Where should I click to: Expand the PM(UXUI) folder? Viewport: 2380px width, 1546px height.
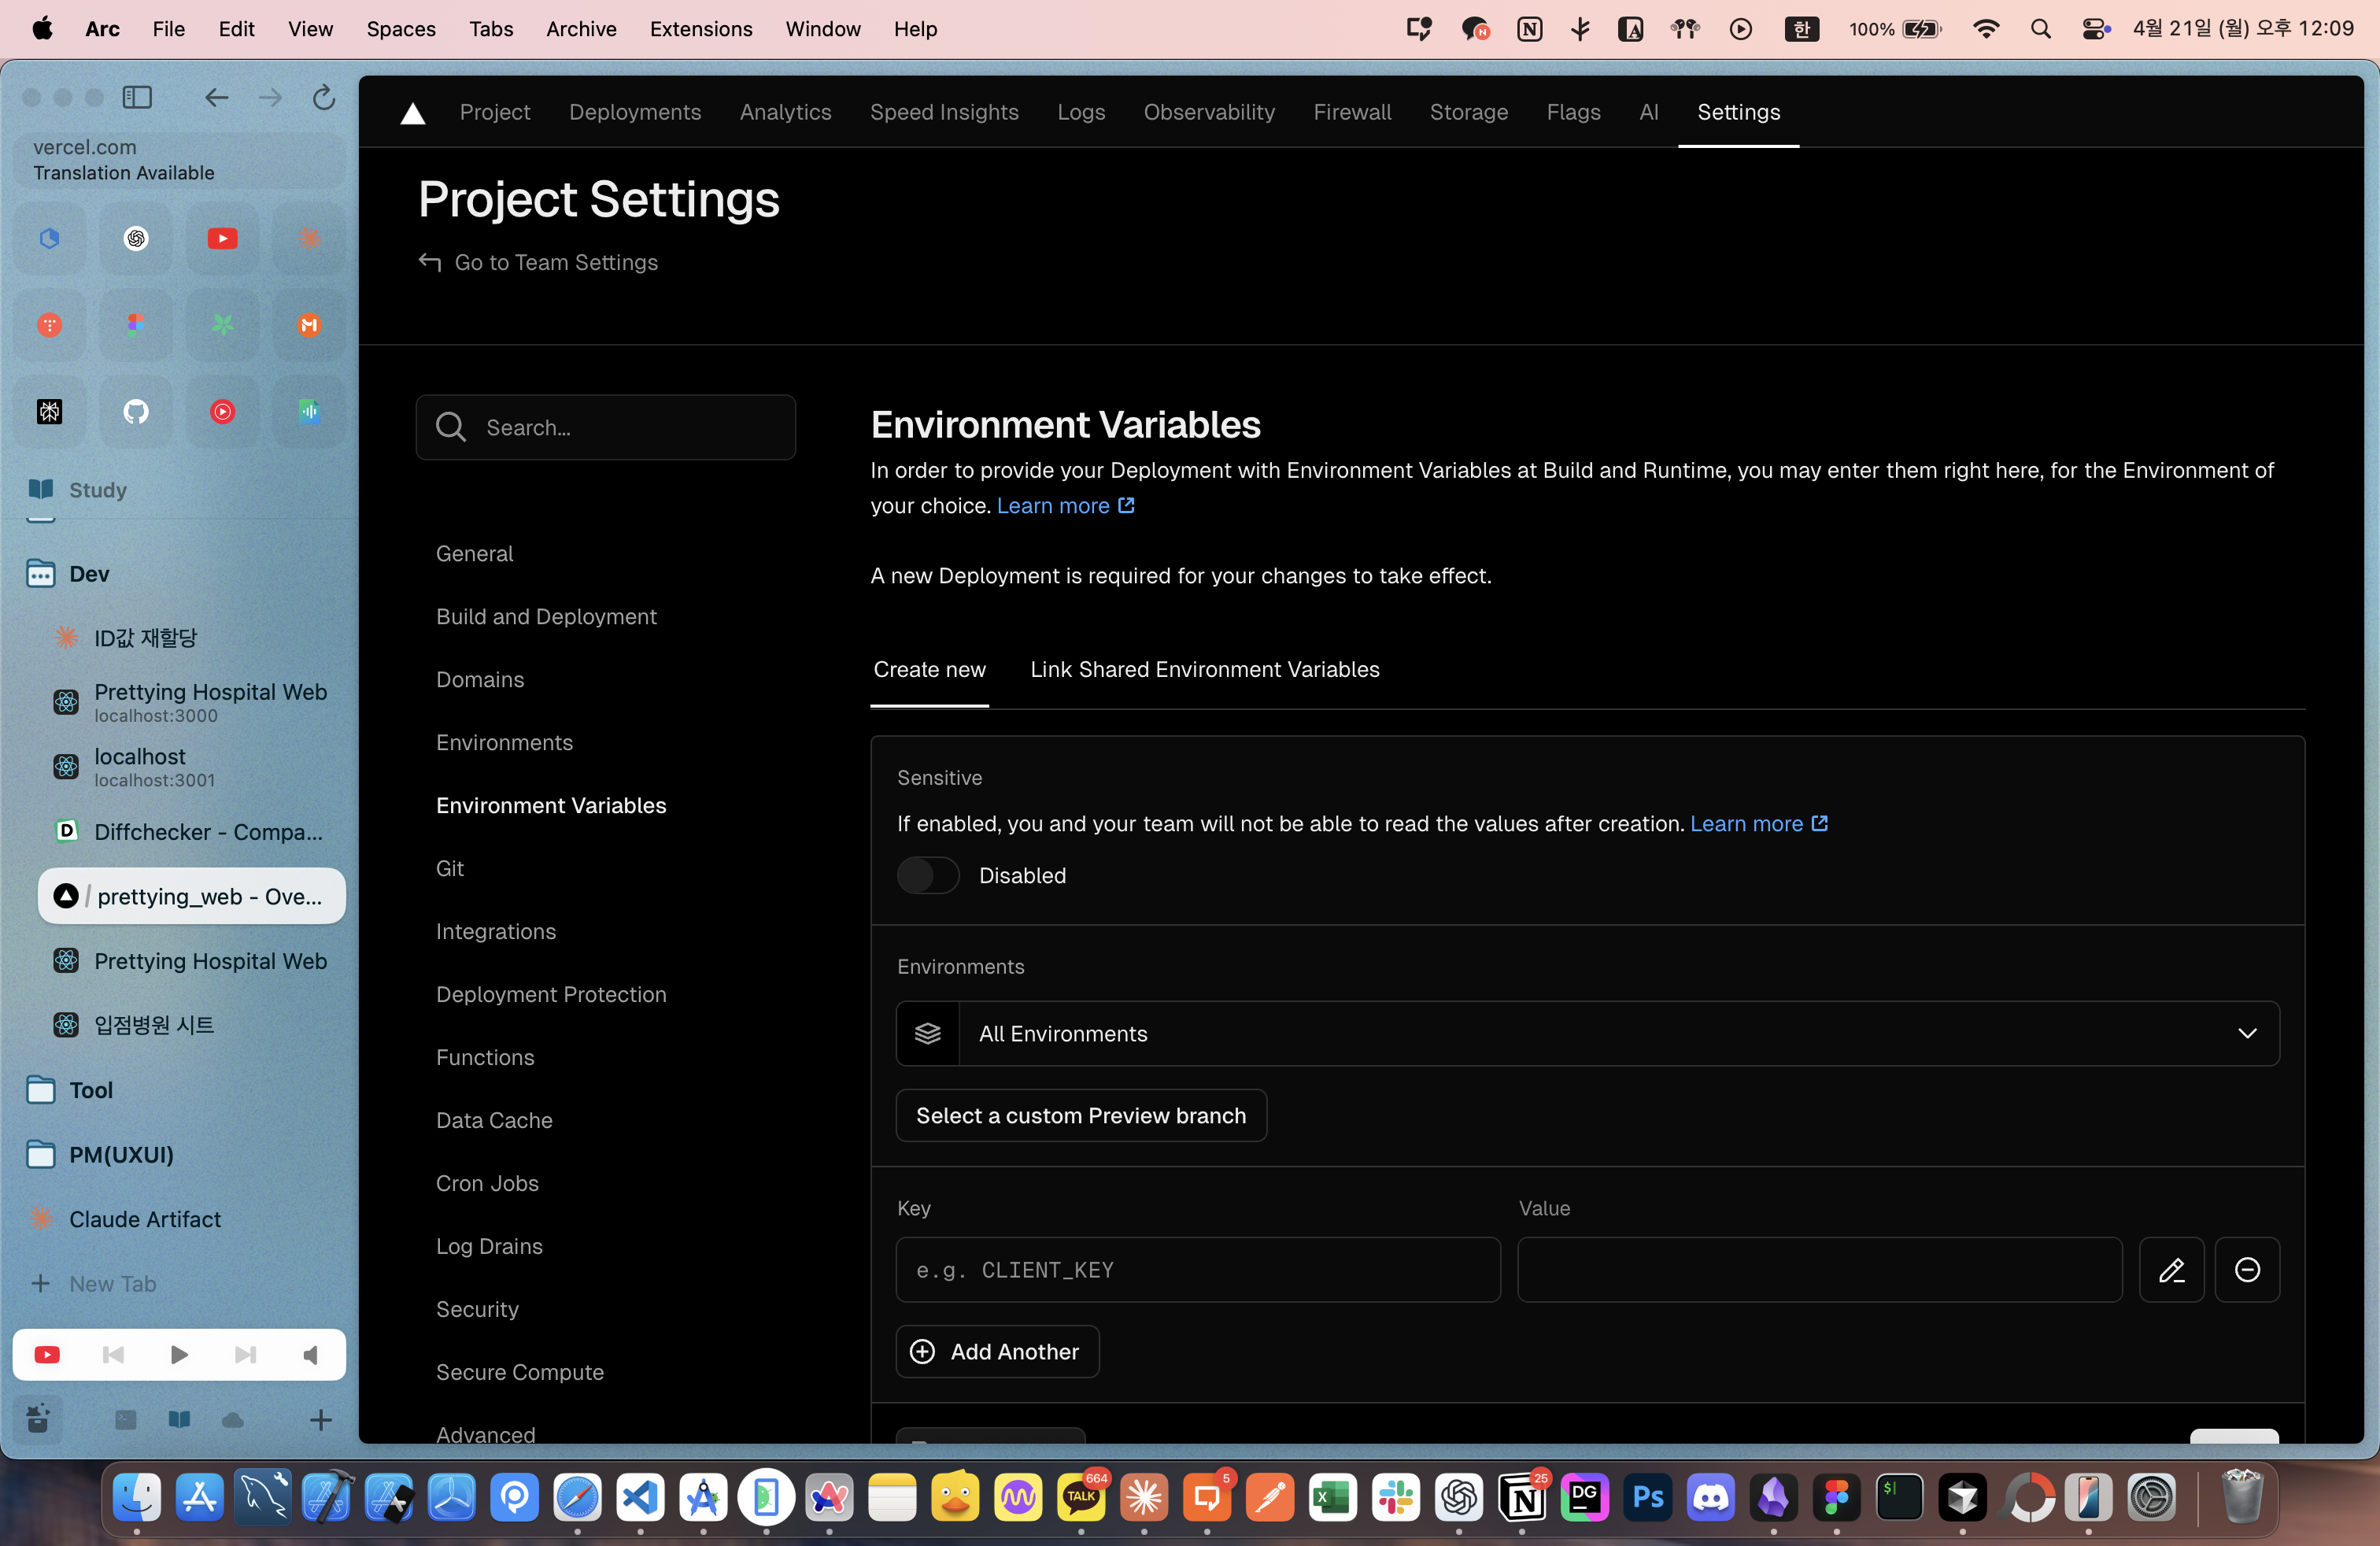click(120, 1154)
